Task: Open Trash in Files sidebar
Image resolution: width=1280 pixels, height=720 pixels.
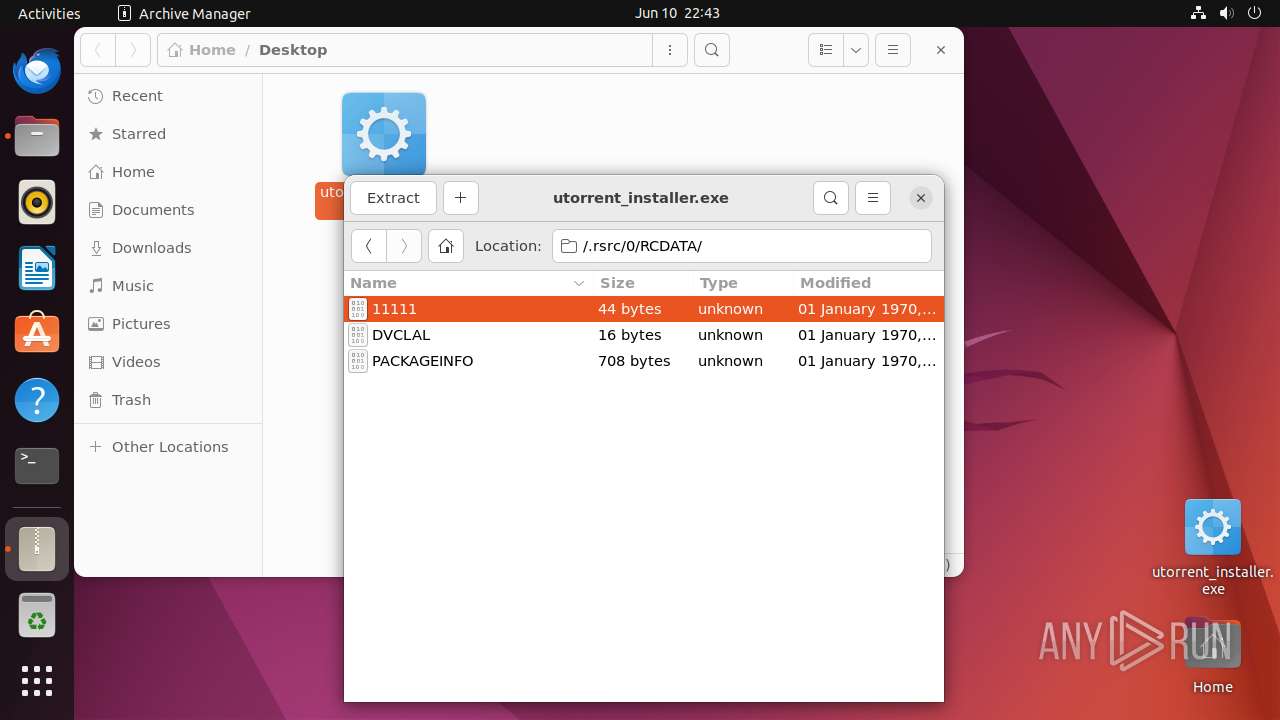Action: (168, 400)
